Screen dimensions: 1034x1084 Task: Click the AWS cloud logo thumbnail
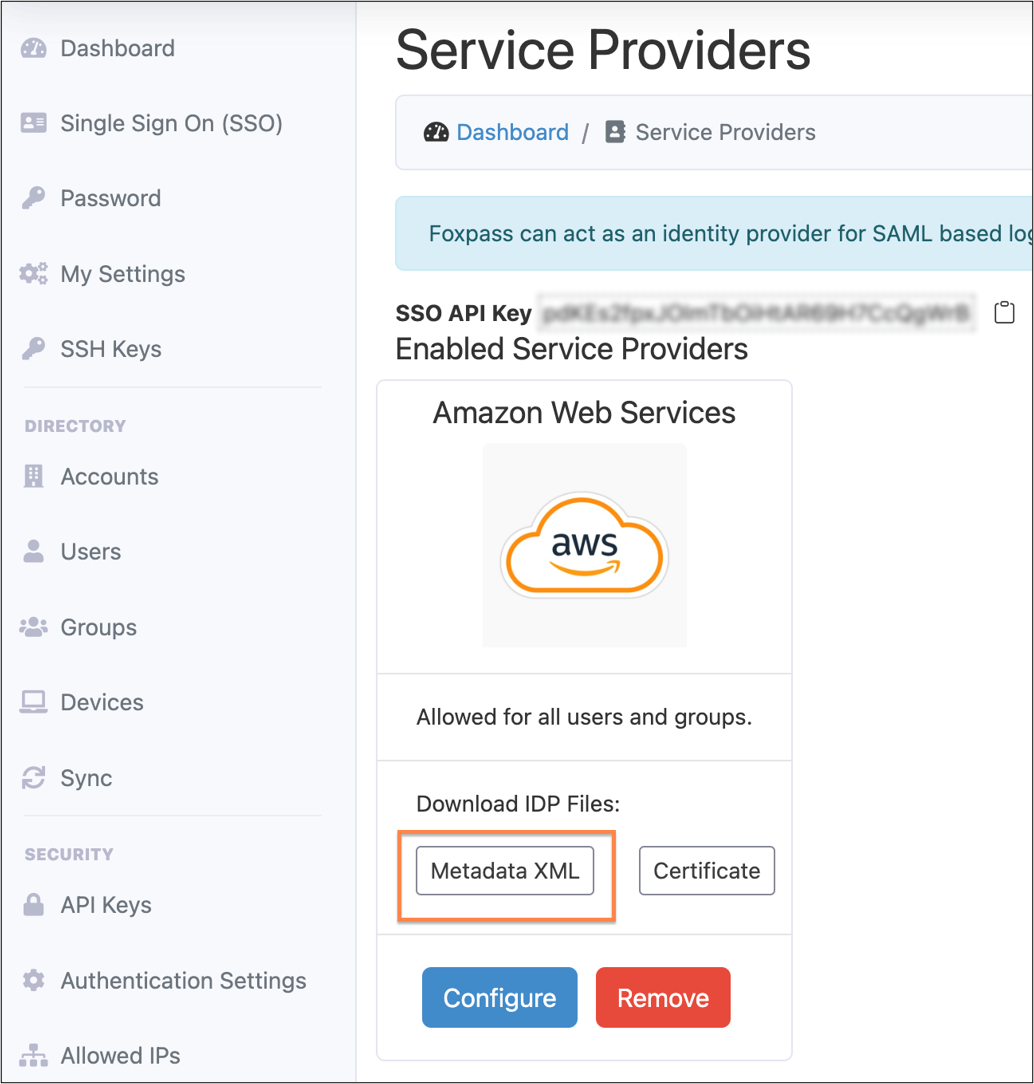585,545
